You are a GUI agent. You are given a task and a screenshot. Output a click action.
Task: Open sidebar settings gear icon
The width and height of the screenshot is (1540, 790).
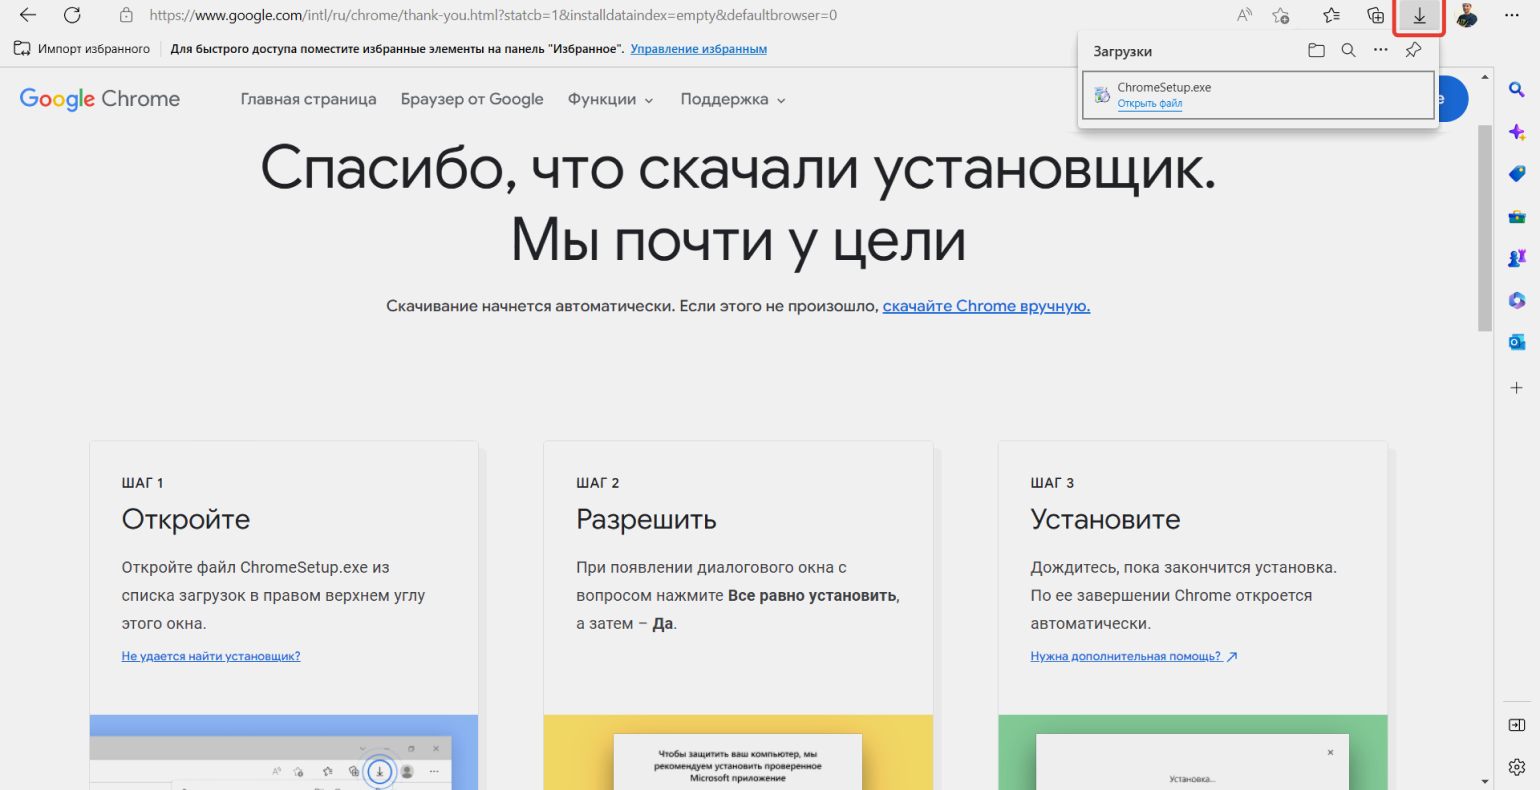[1517, 768]
